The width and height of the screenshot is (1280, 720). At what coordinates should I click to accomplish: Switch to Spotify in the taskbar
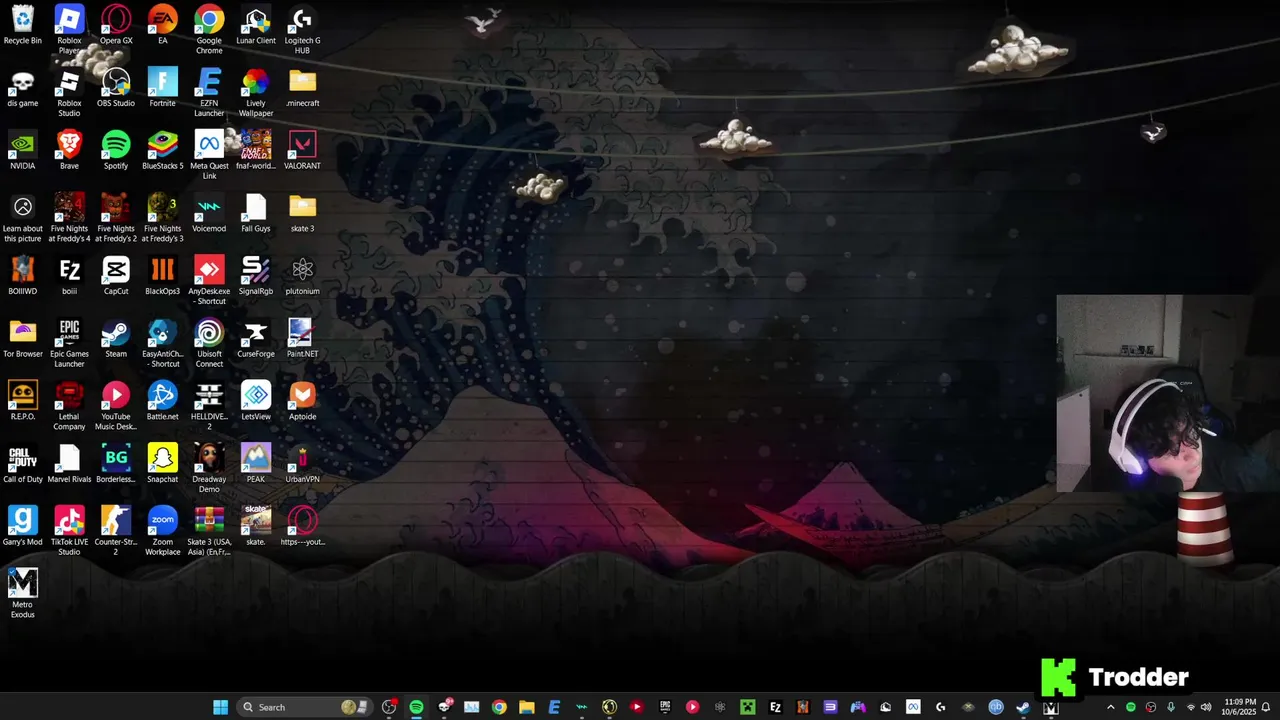coord(416,707)
